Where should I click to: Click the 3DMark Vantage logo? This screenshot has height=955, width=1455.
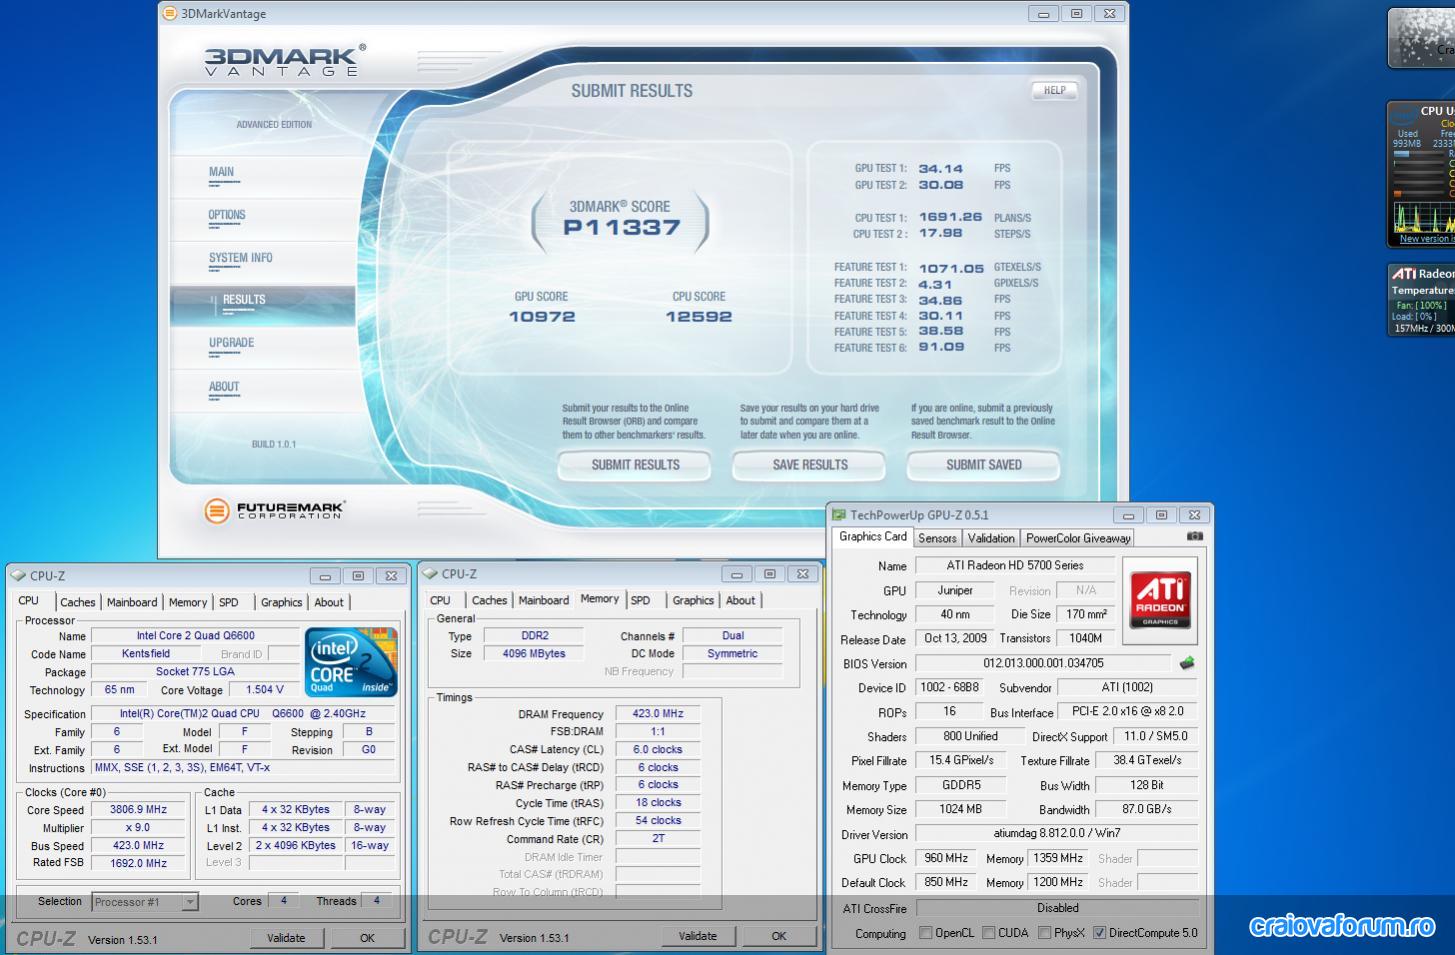tap(285, 61)
